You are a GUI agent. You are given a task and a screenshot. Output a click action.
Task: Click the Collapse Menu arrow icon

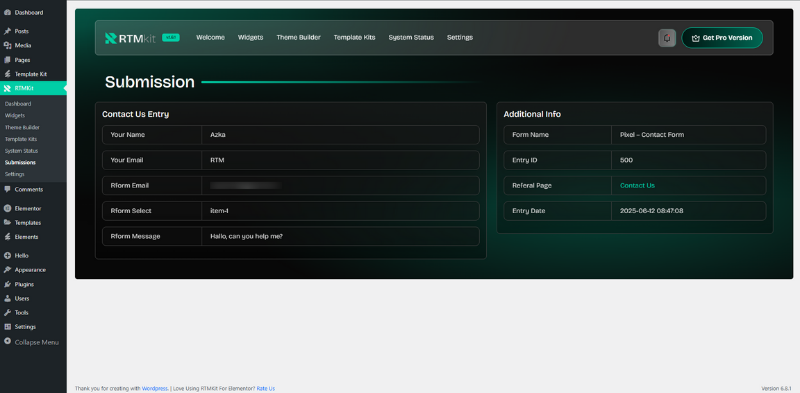(x=7, y=341)
